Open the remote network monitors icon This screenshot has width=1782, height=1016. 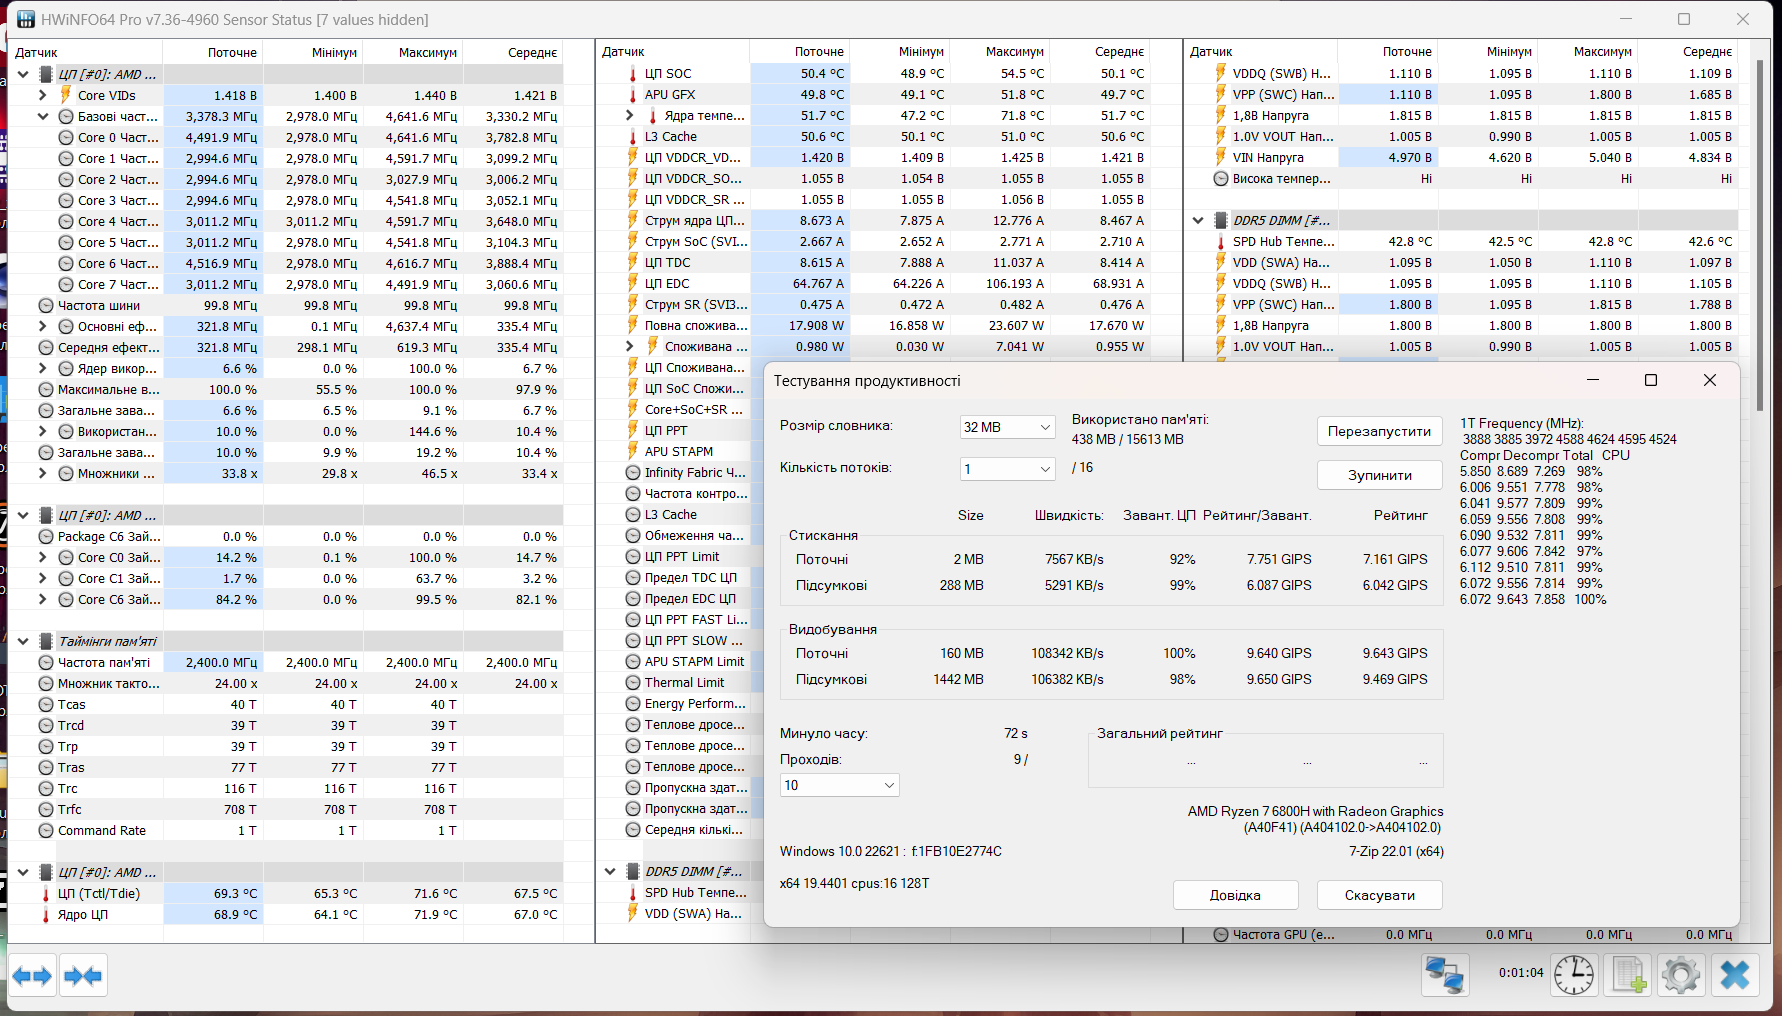(1445, 975)
